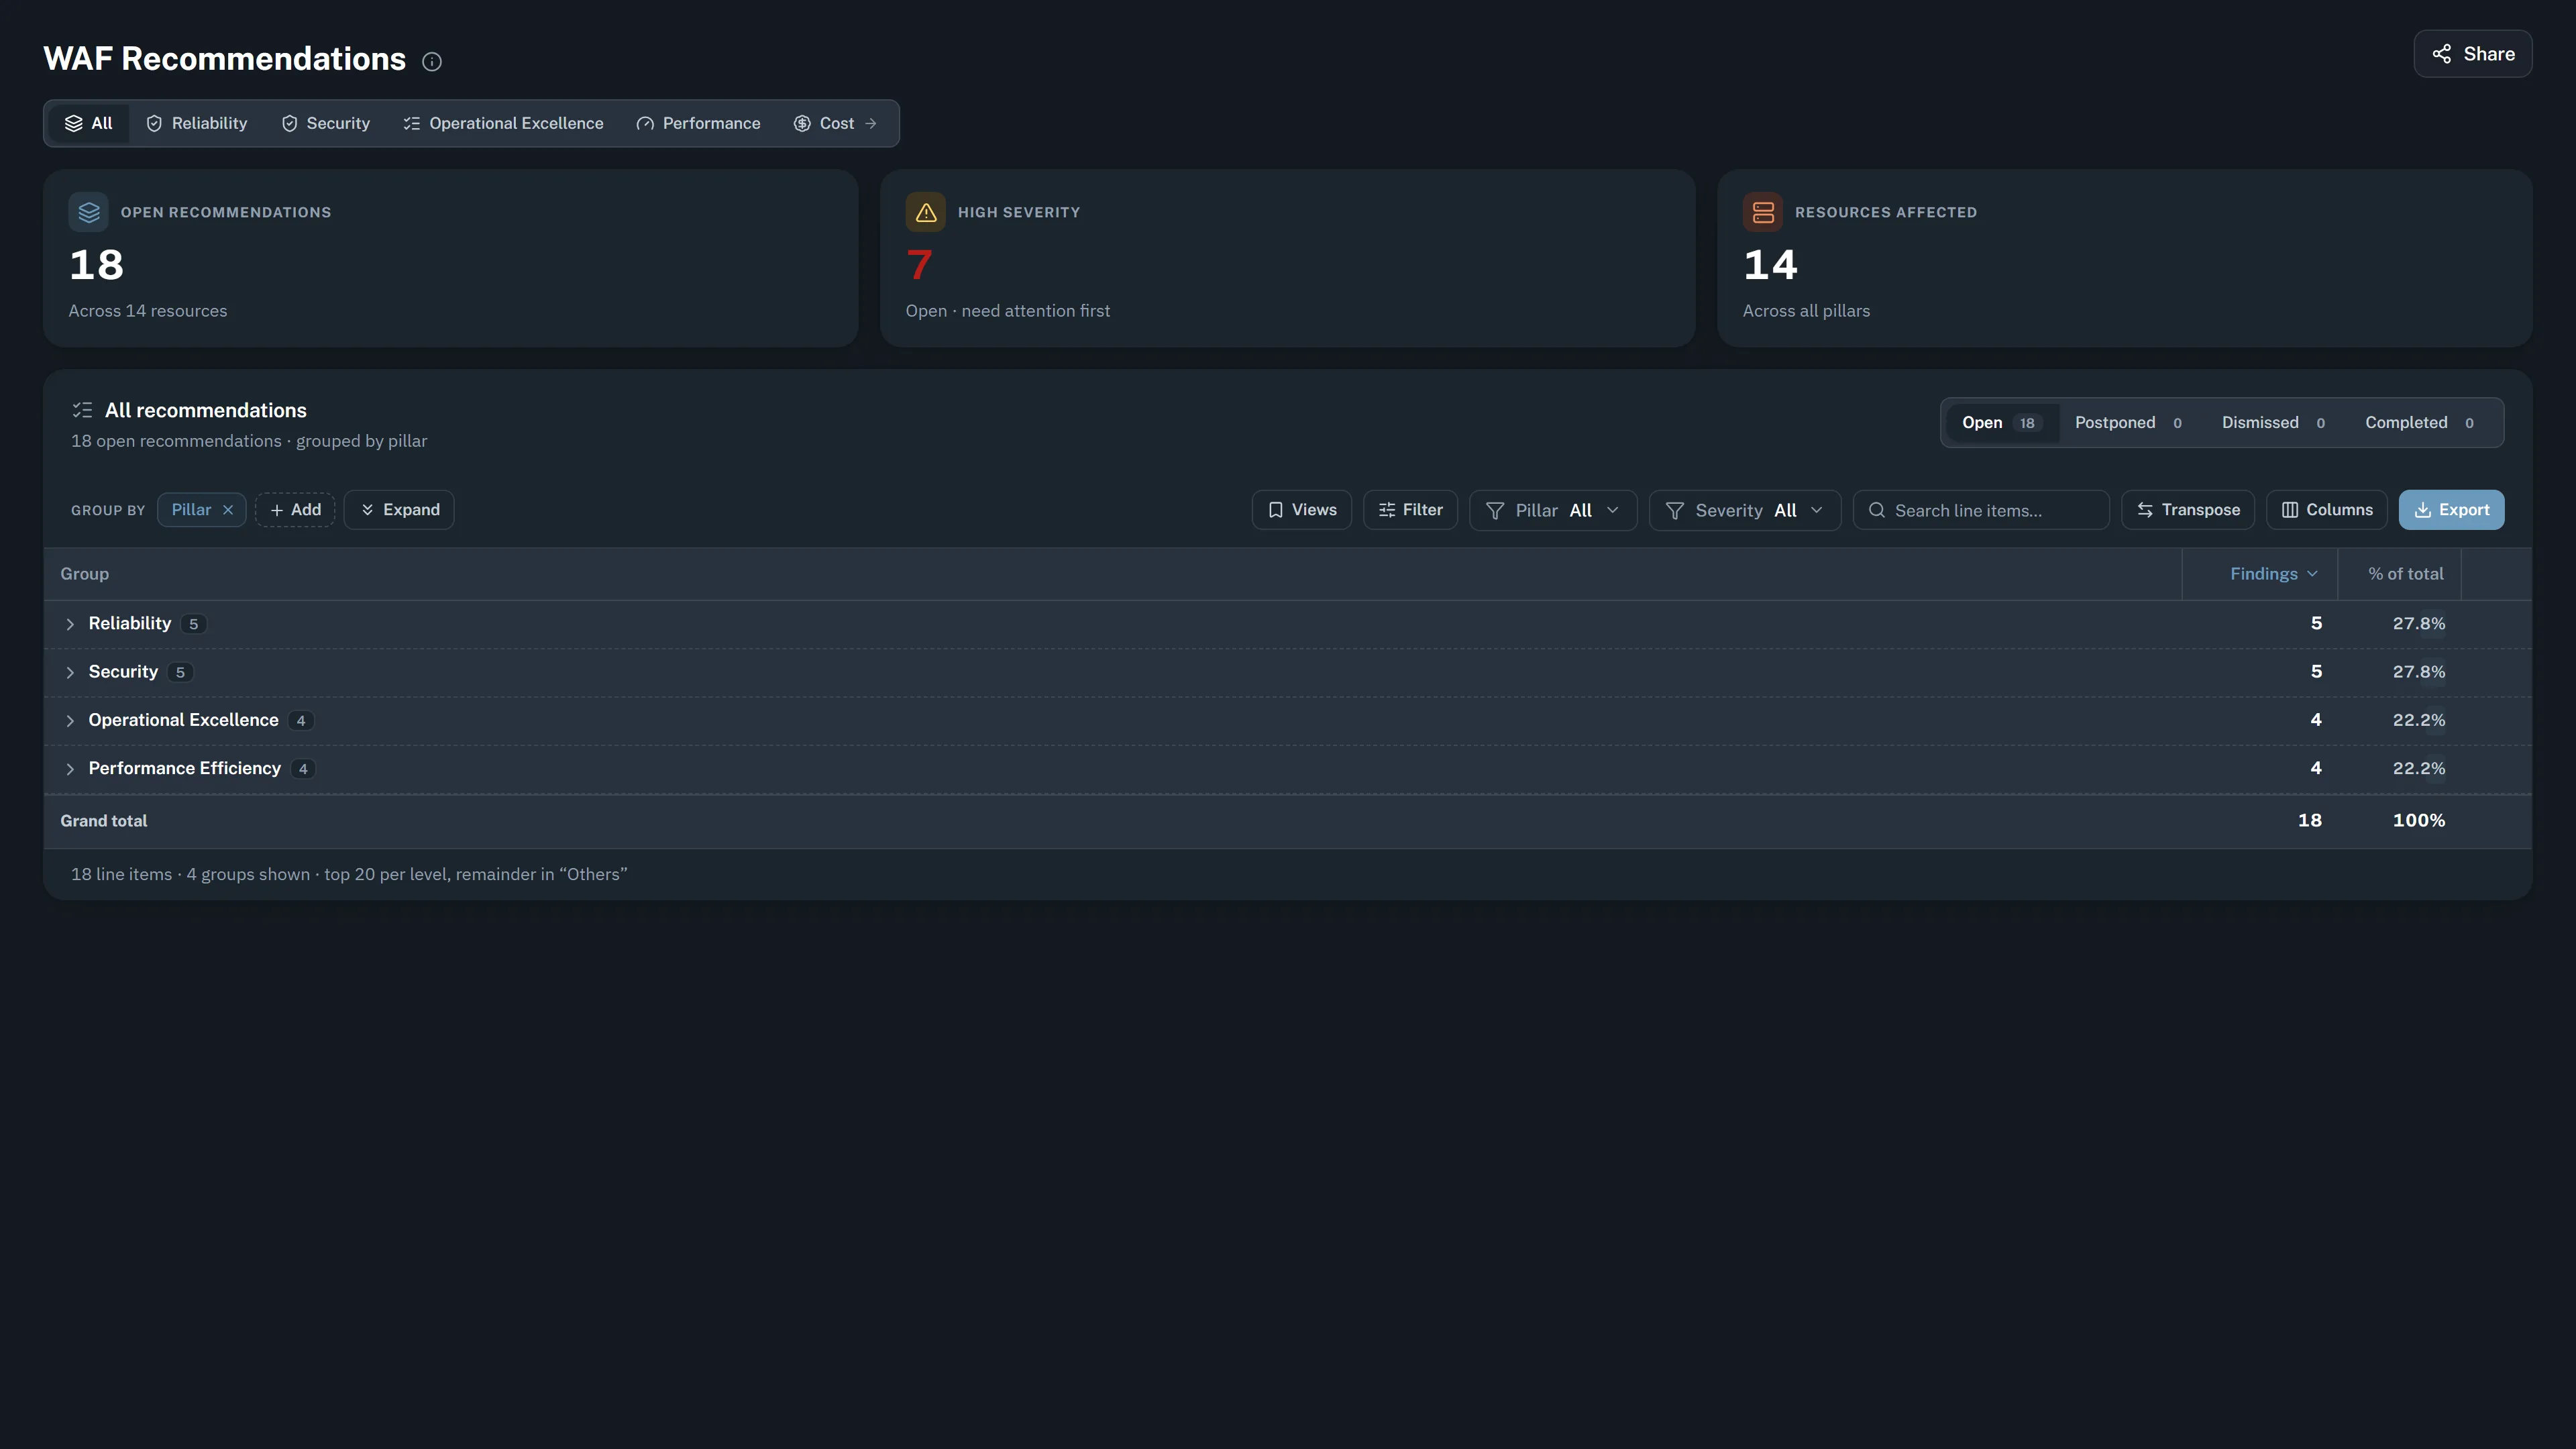Select the All pillar tab
This screenshot has height=1449, width=2576.
tap(89, 123)
